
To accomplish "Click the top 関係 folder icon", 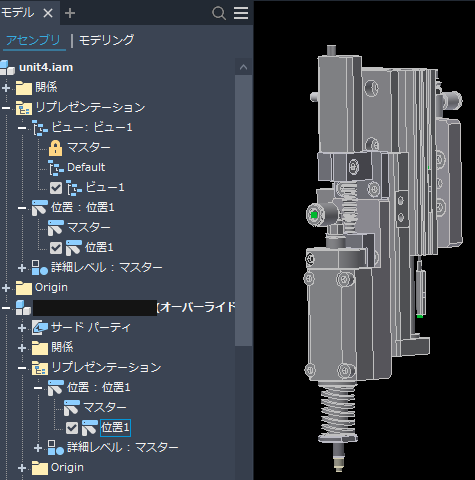I will point(24,88).
